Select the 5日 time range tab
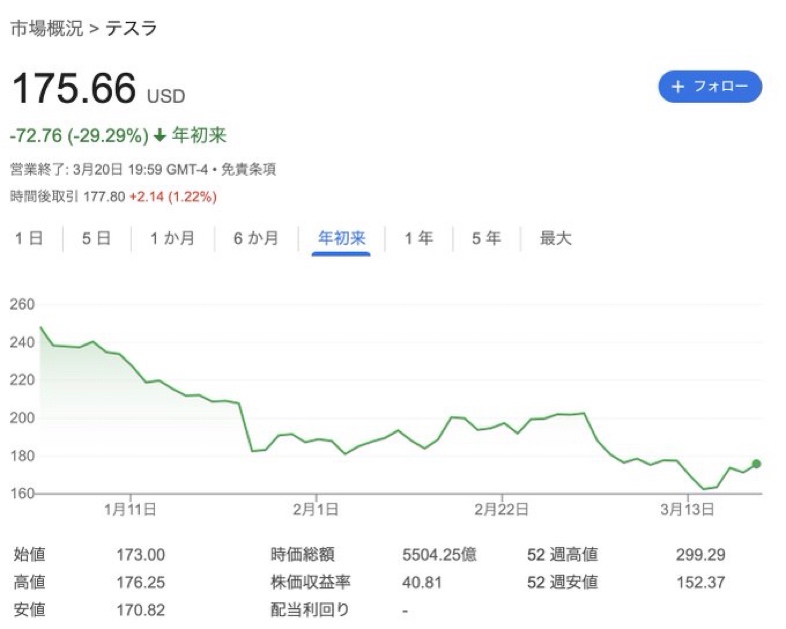The image size is (786, 629). point(96,239)
